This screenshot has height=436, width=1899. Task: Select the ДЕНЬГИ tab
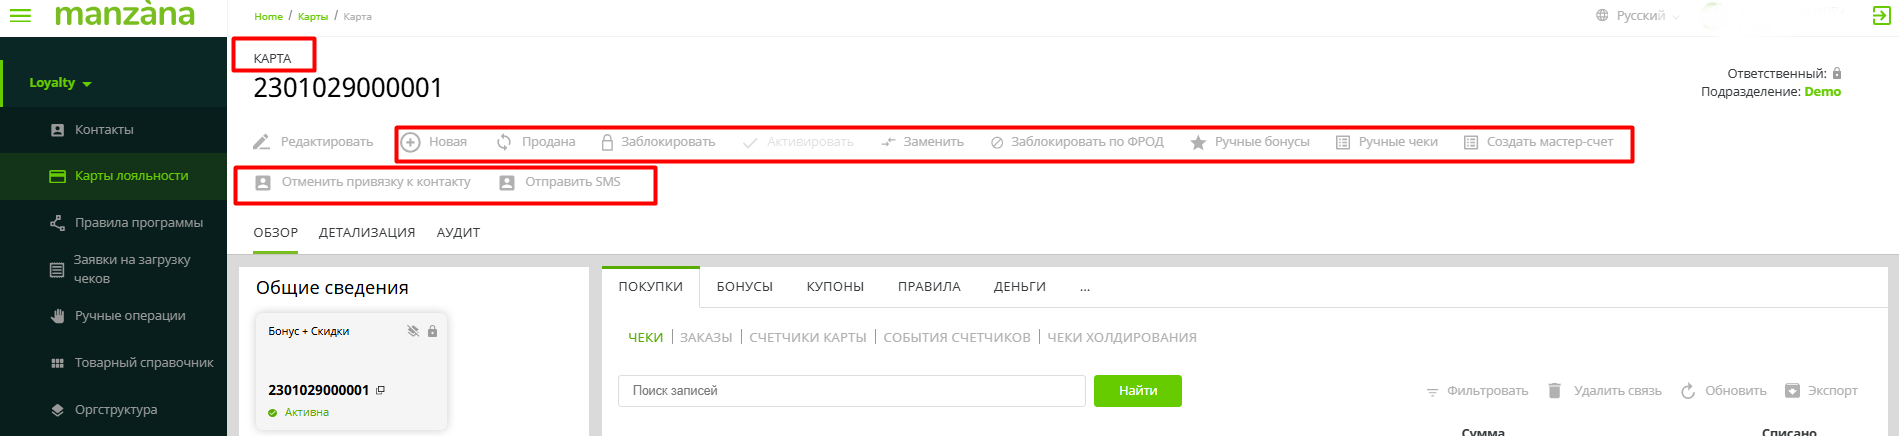point(1020,287)
